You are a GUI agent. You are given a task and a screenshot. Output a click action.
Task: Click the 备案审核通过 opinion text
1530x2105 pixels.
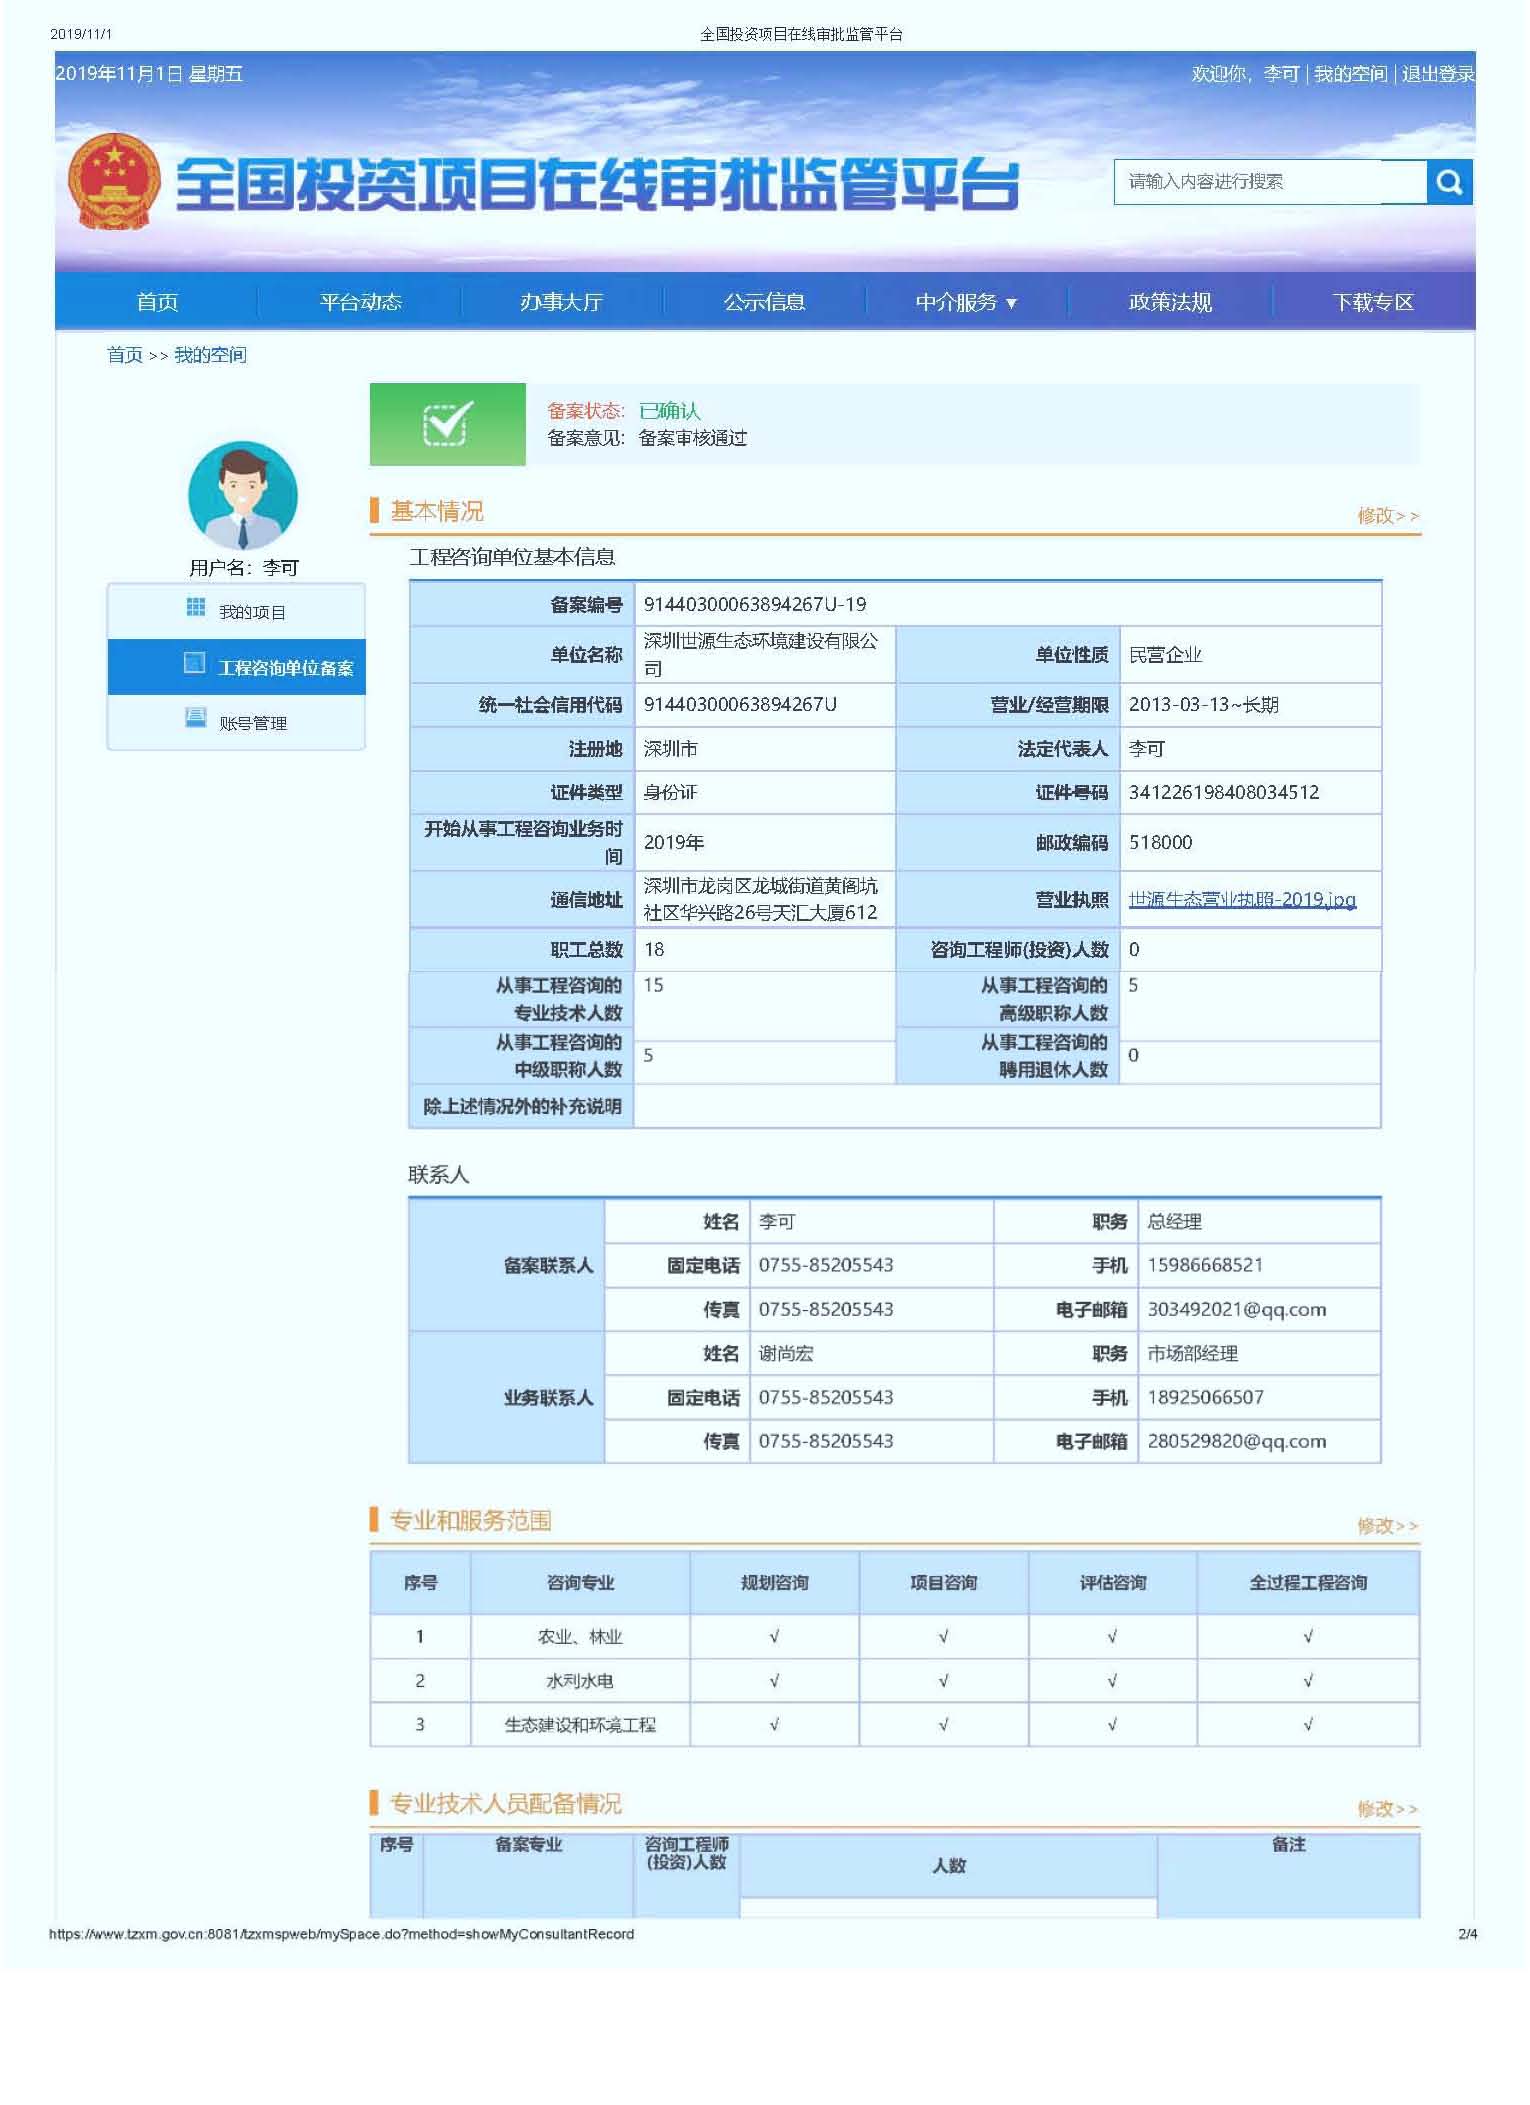(693, 438)
